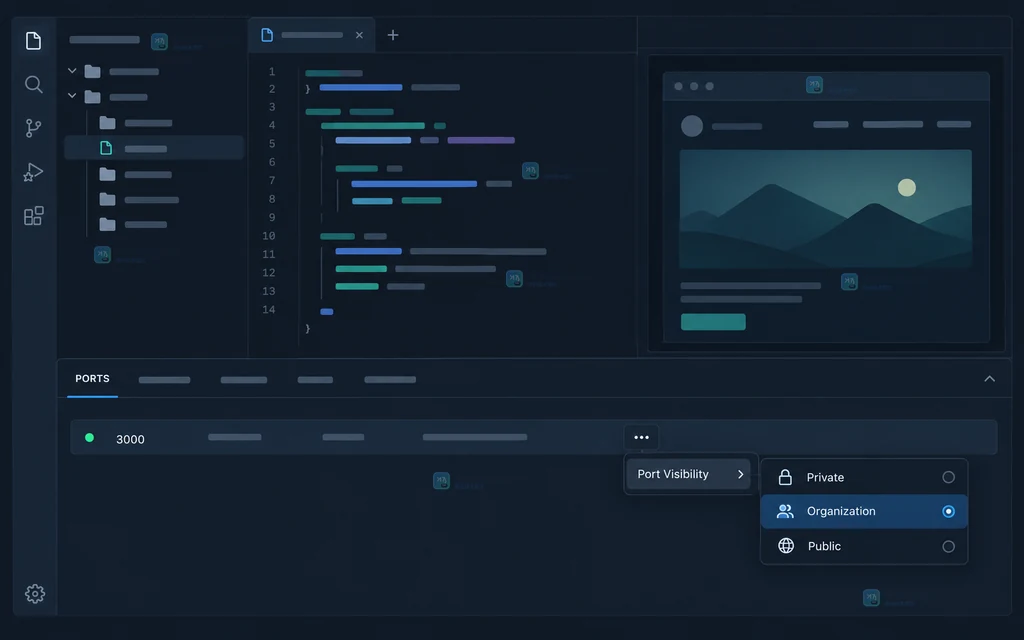Close the open editor file tab
Screen dimensions: 1024x640
point(359,35)
